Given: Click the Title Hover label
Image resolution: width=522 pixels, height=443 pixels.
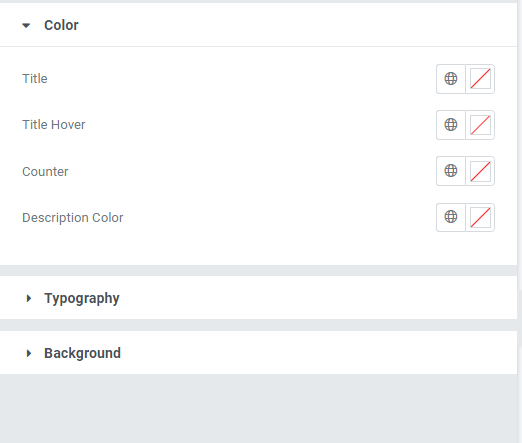Looking at the screenshot, I should (54, 125).
